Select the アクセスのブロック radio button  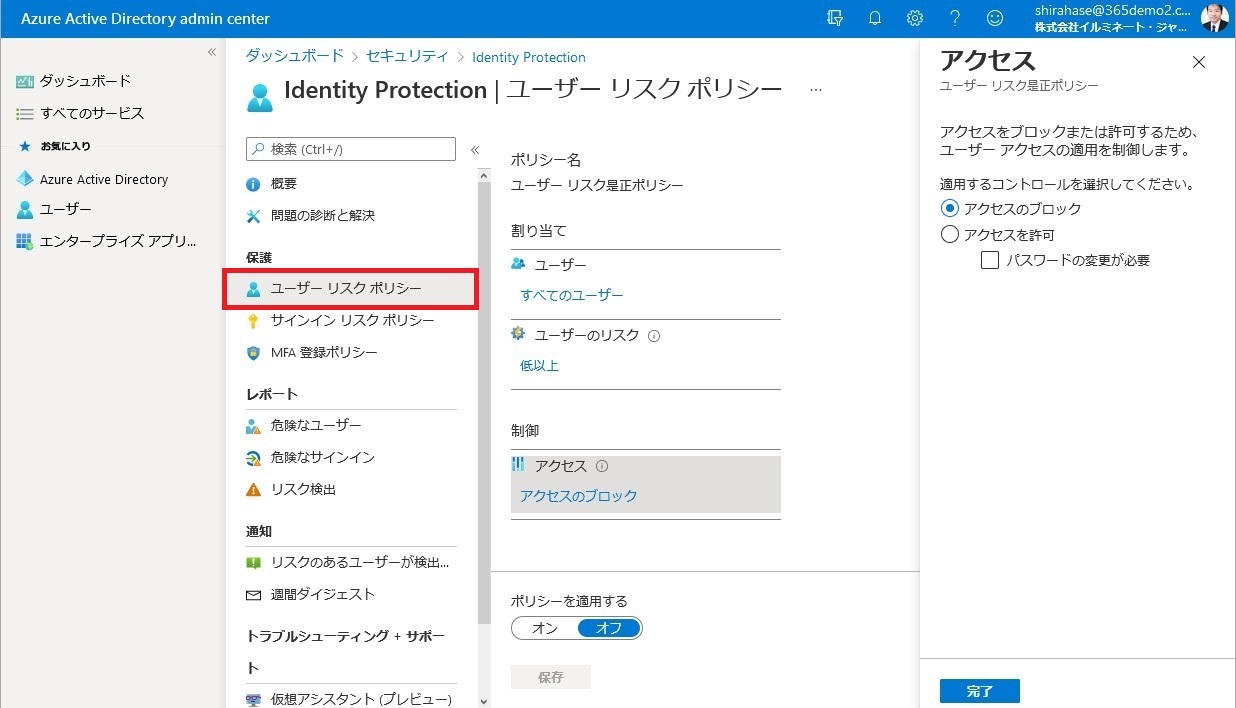point(950,209)
